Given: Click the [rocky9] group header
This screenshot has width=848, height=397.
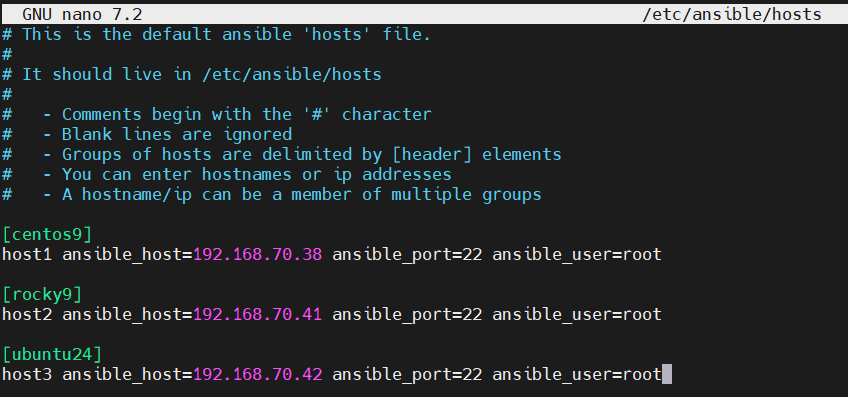Looking at the screenshot, I should (x=42, y=295).
